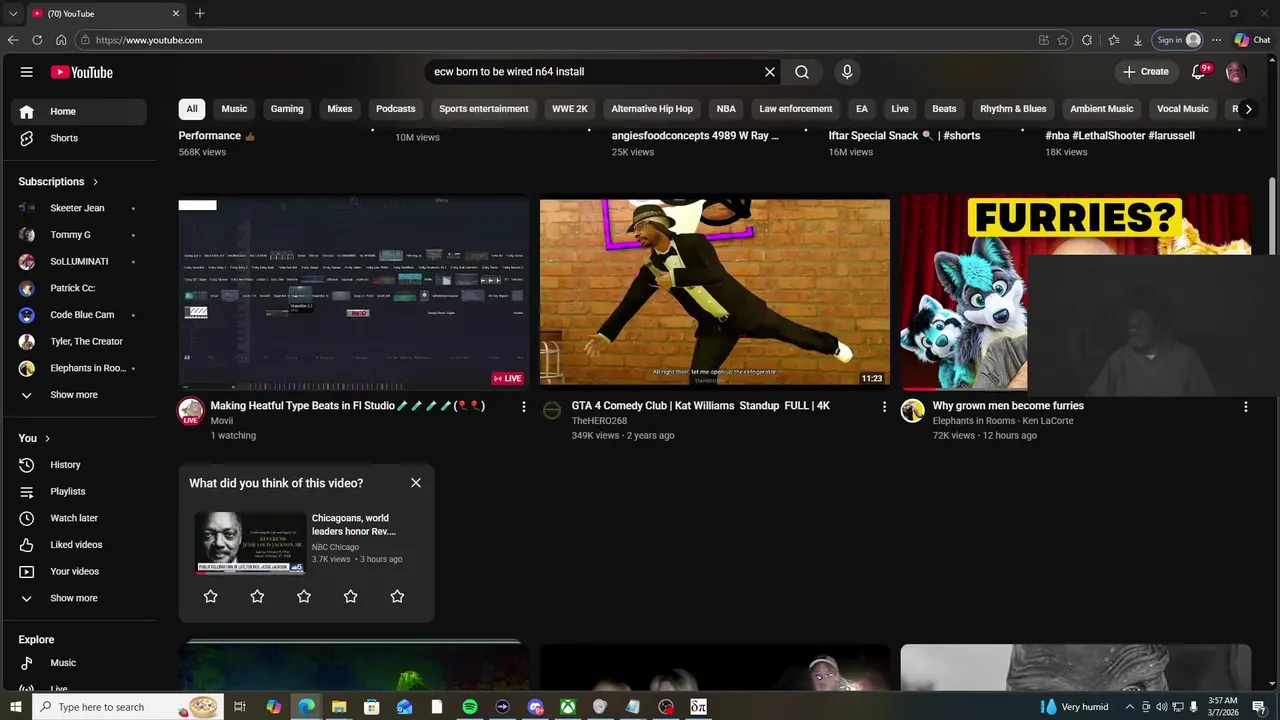Click the magnifier search button
Screen dimensions: 1280x720
pyautogui.click(x=802, y=72)
